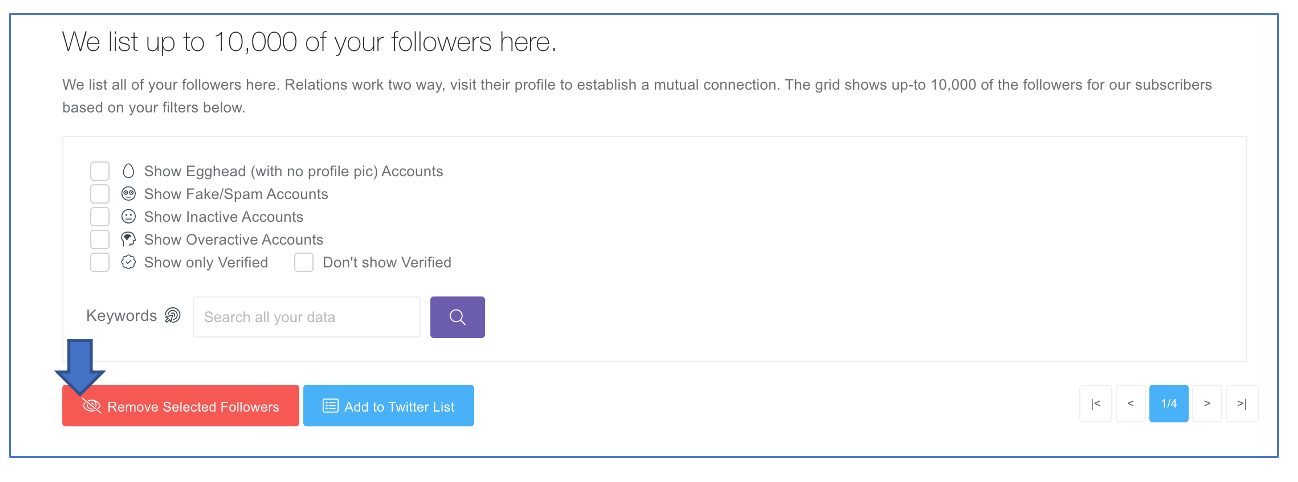This screenshot has height=482, width=1298.
Task: Click the verified badge icon
Action: [128, 262]
